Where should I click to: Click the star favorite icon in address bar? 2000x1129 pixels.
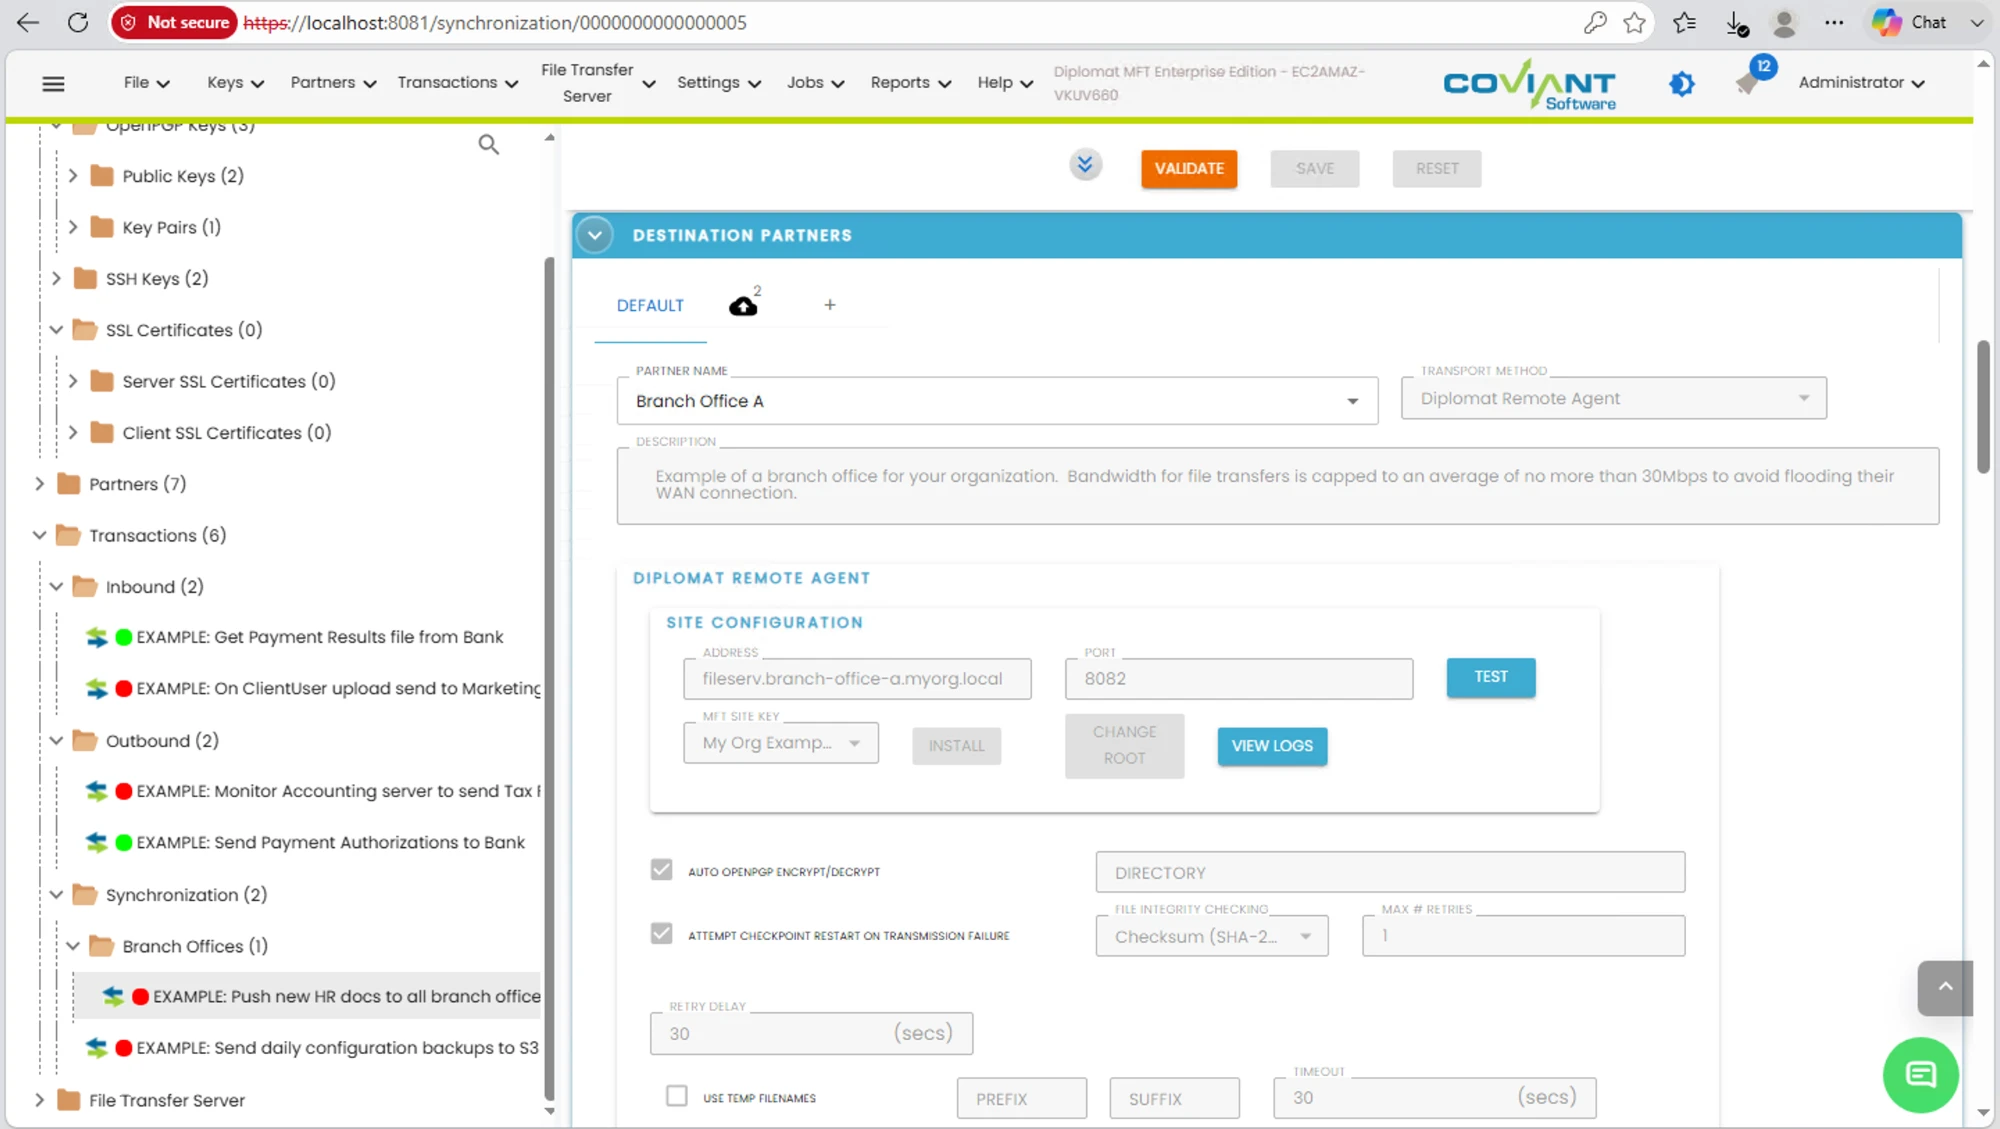coord(1635,22)
